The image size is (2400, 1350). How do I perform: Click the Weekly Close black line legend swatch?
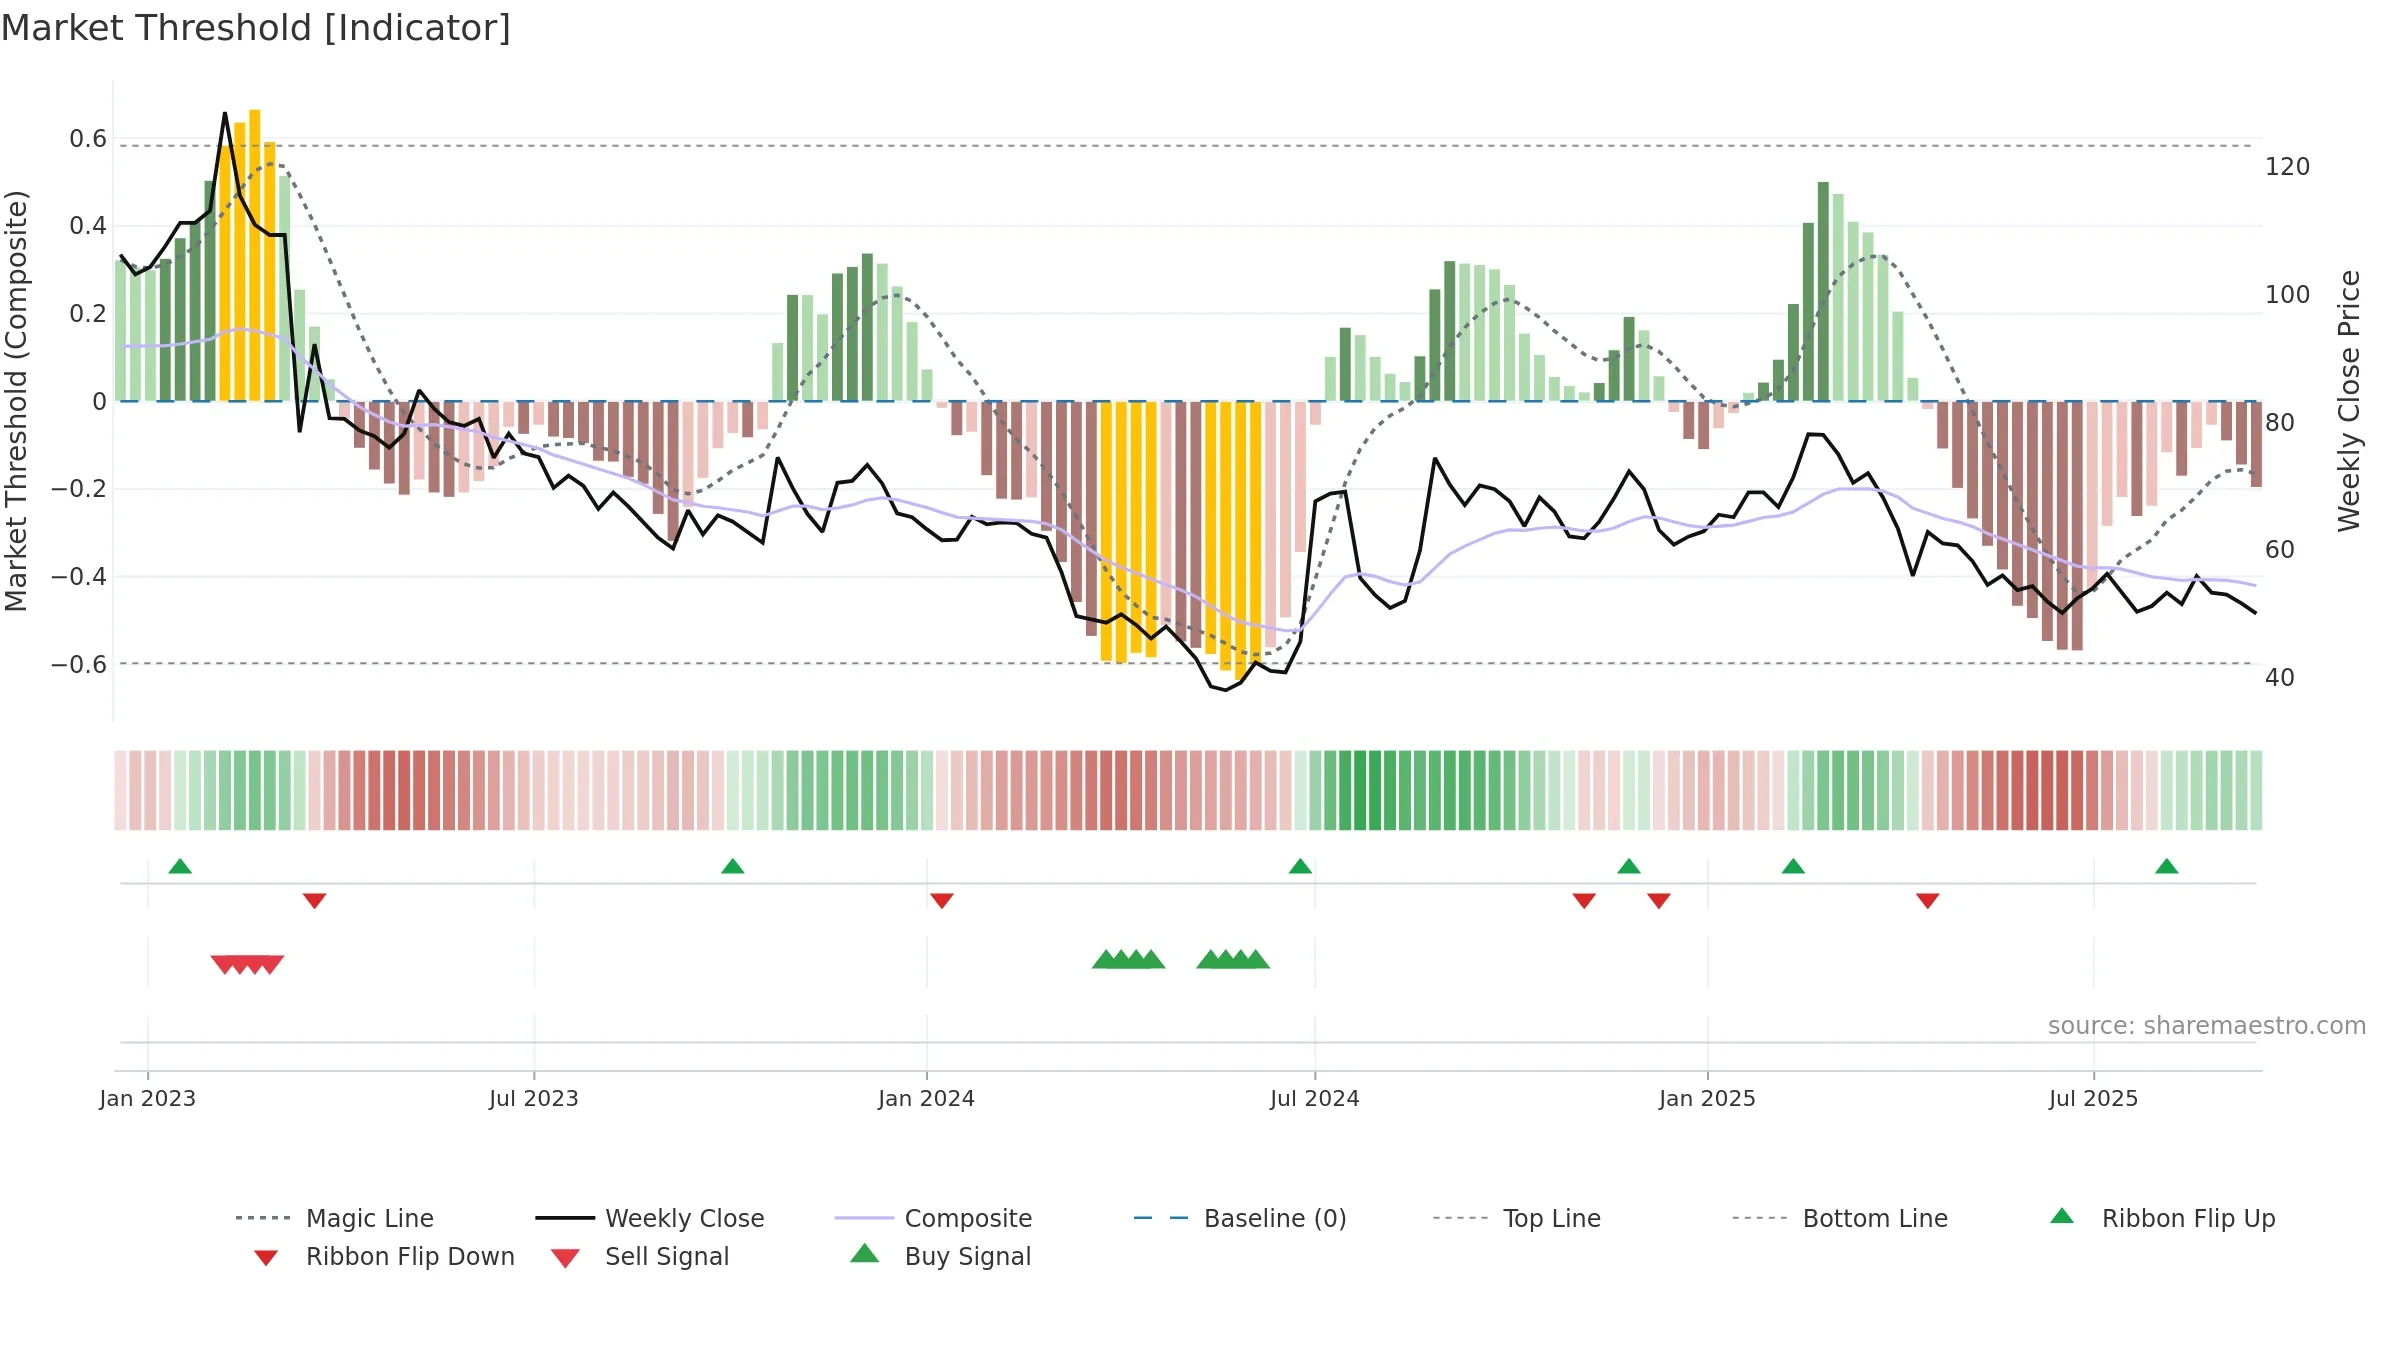(565, 1218)
